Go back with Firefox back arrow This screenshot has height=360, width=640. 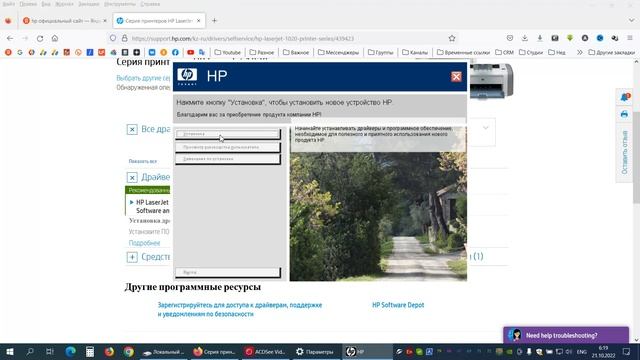tap(10, 38)
